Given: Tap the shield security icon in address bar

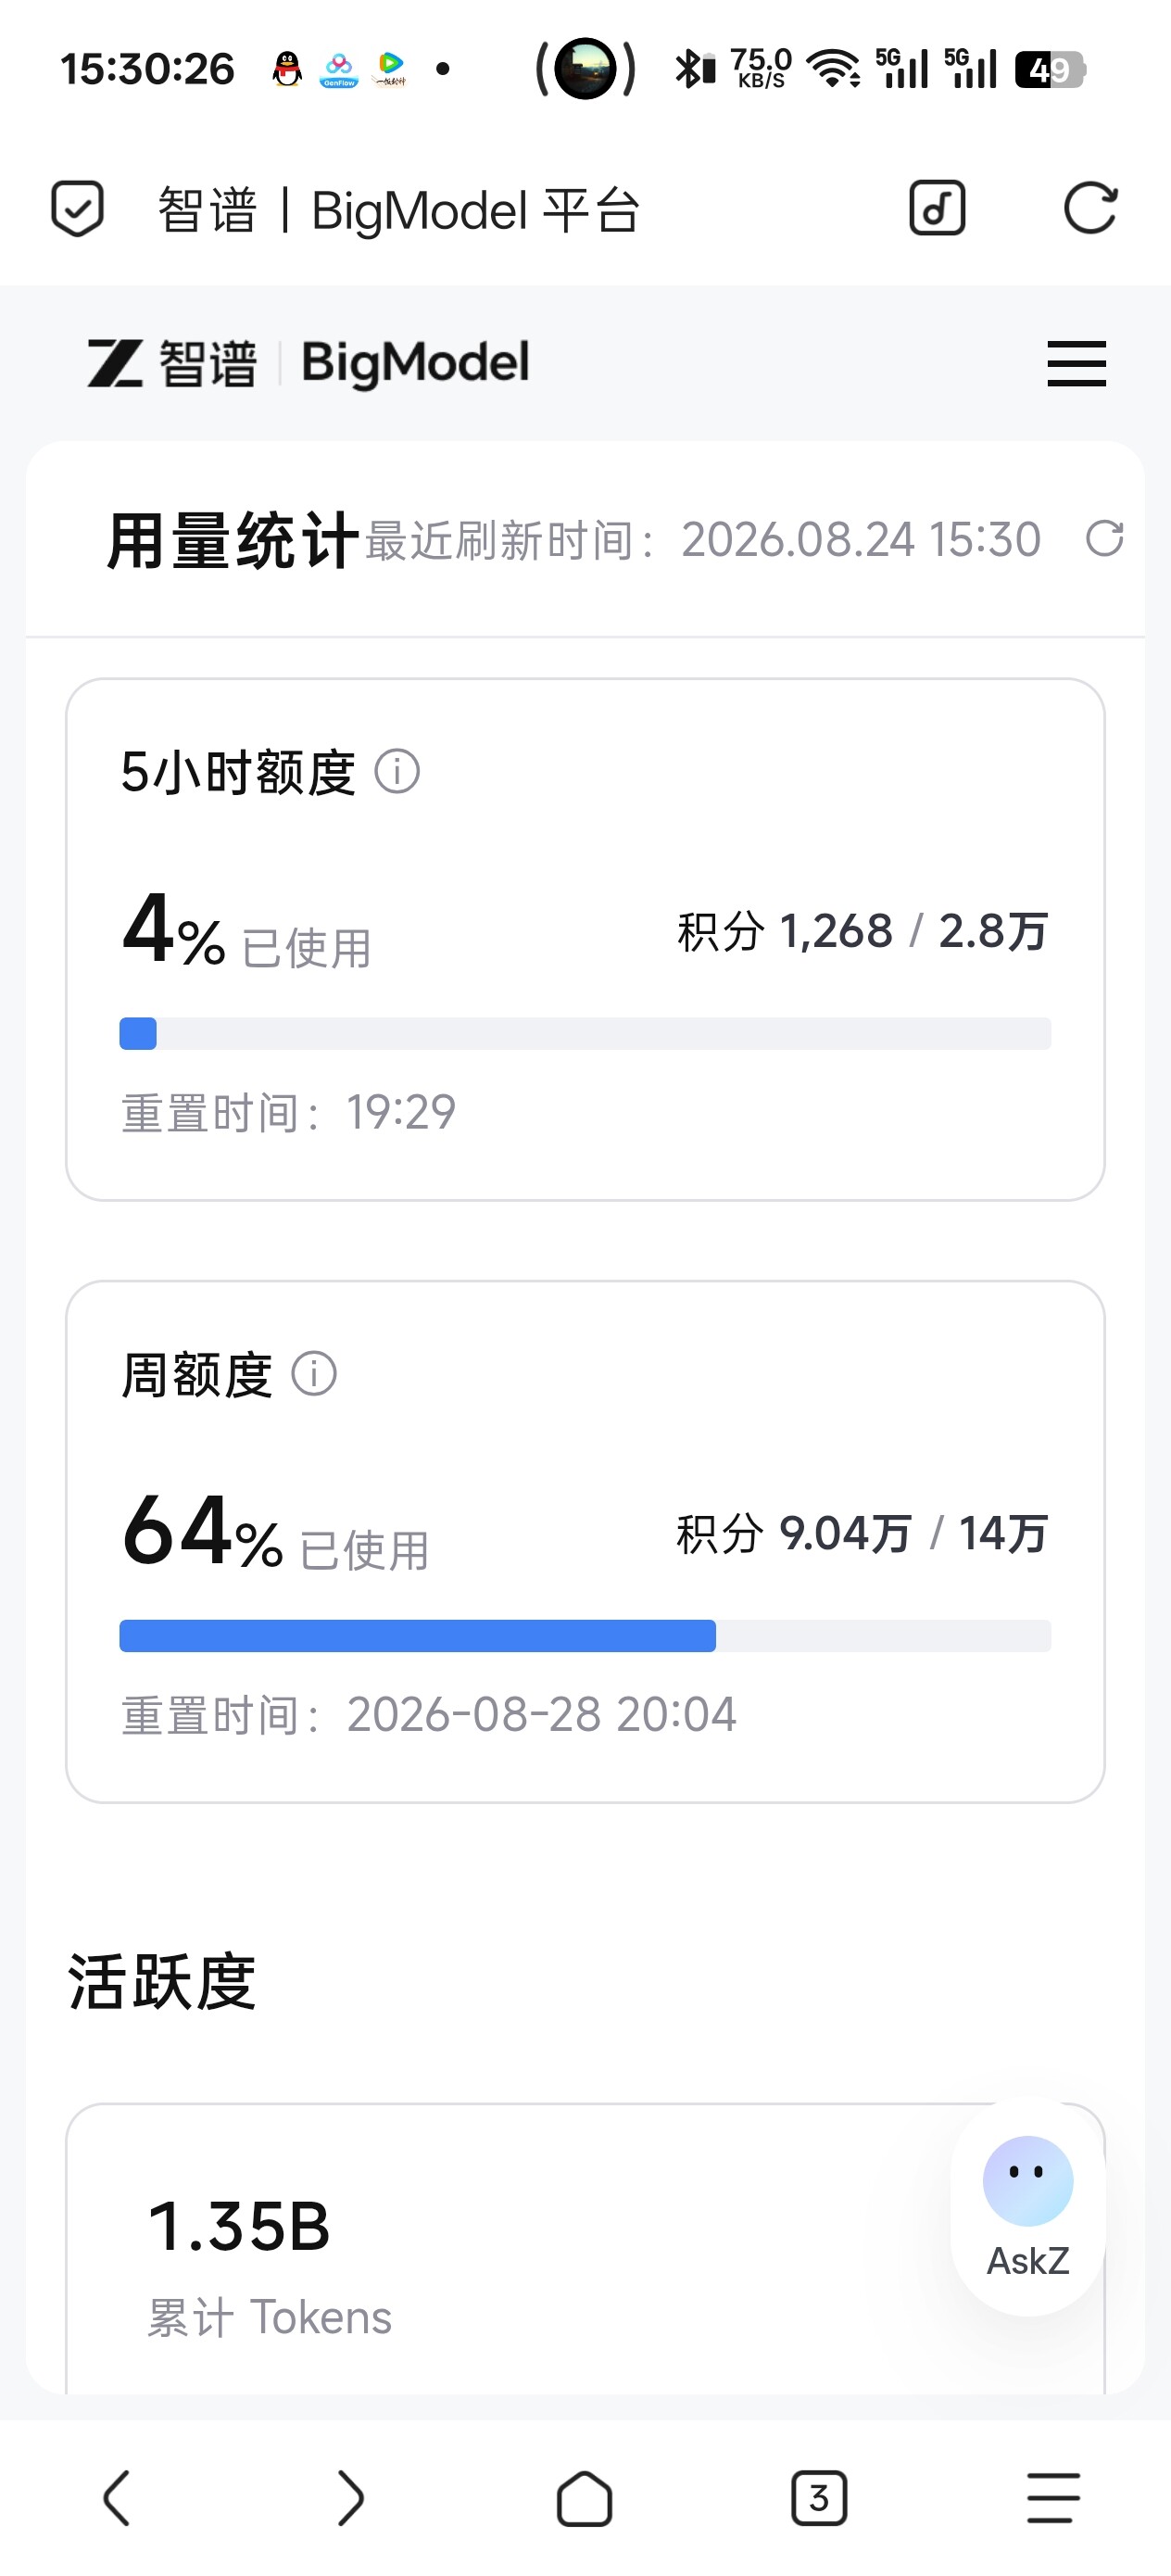Looking at the screenshot, I should click(x=77, y=209).
